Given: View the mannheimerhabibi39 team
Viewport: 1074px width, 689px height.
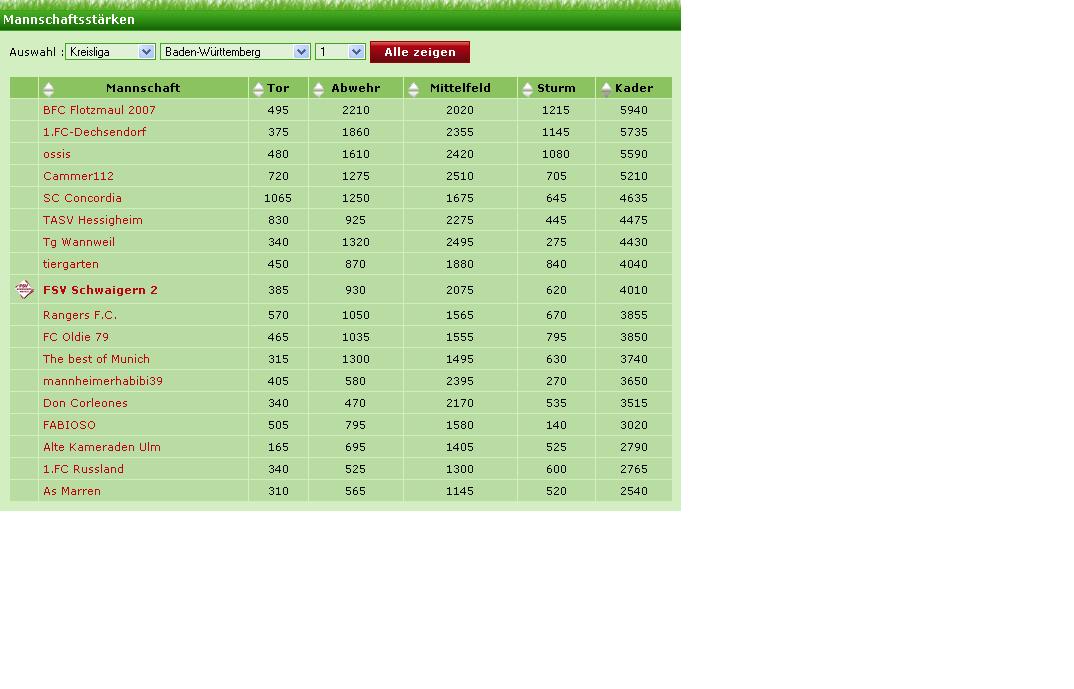Looking at the screenshot, I should (102, 381).
